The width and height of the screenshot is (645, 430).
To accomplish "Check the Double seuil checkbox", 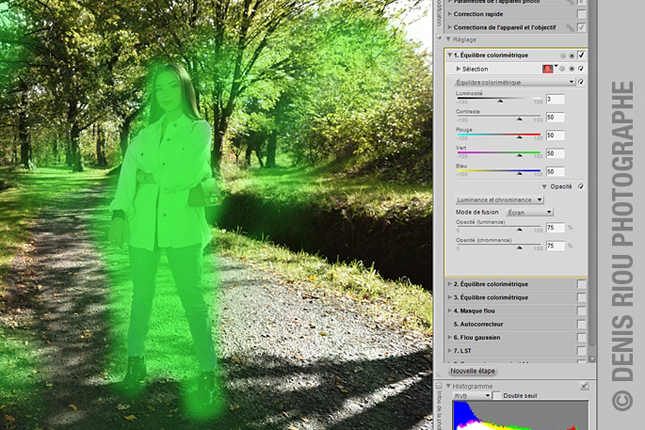I will click(497, 397).
